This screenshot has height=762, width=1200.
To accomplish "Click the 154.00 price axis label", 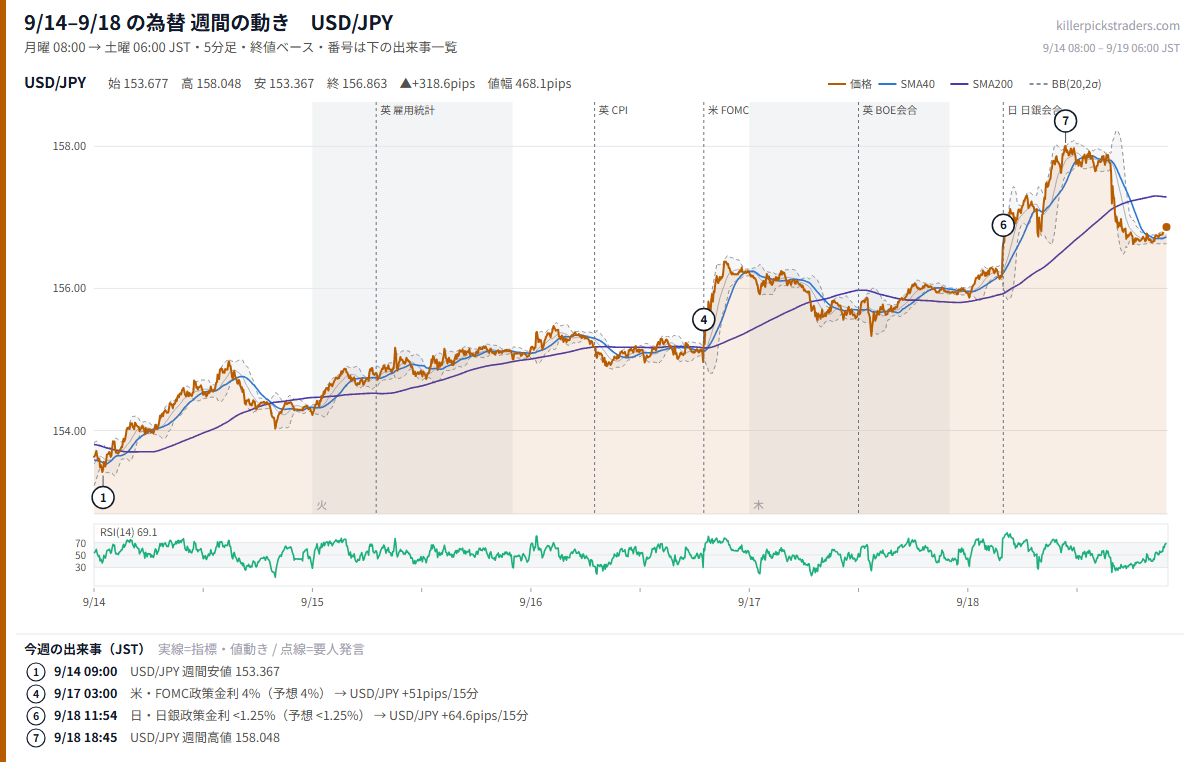I will coord(69,431).
